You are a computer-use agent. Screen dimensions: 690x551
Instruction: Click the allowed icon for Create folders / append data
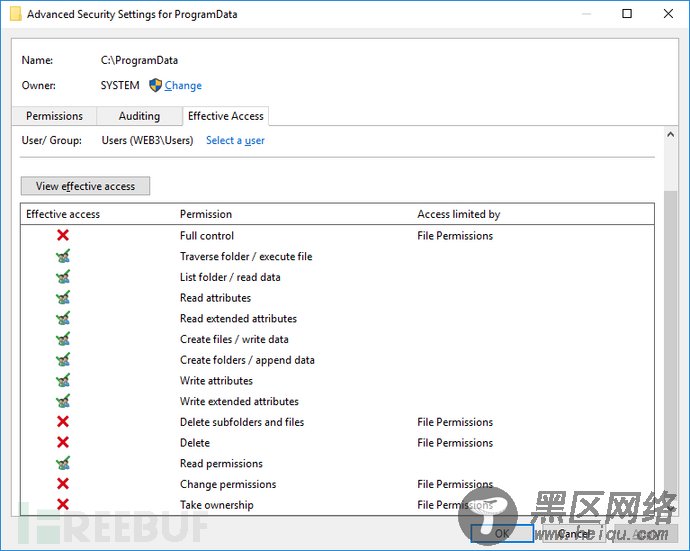63,359
